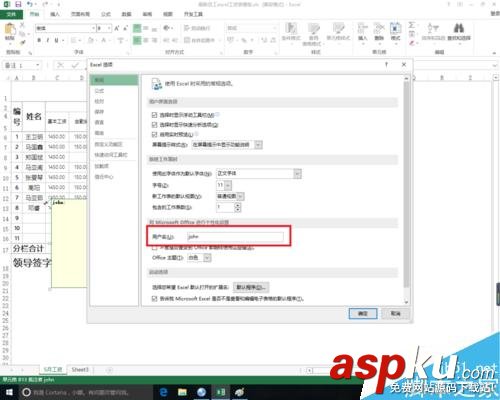Image resolution: width=500 pixels, height=400 pixels.
Task: Switch to the 数据 (Data) ribbon tab
Action: [126, 14]
